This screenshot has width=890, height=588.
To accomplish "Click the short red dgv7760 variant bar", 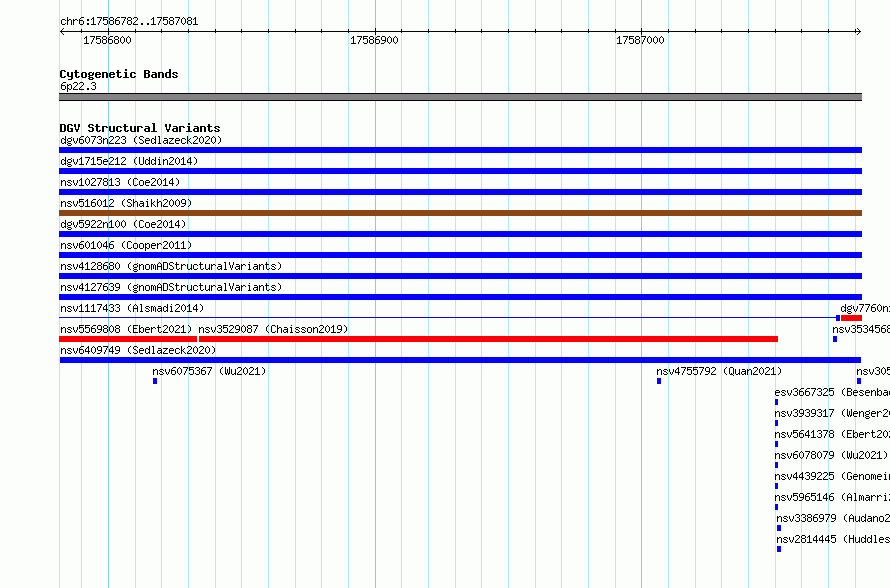I will 851,318.
